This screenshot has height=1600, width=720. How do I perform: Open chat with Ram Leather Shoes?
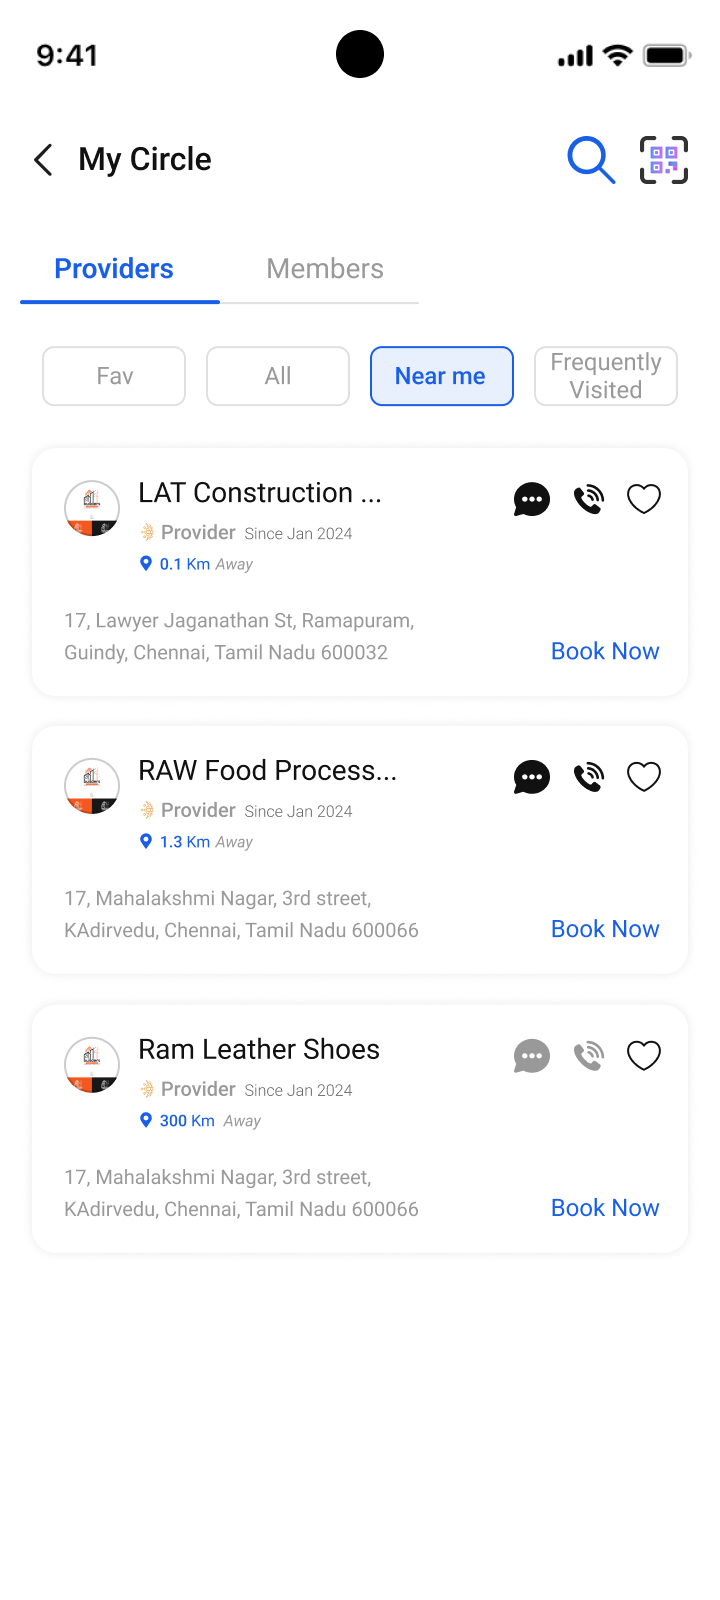(x=531, y=1056)
